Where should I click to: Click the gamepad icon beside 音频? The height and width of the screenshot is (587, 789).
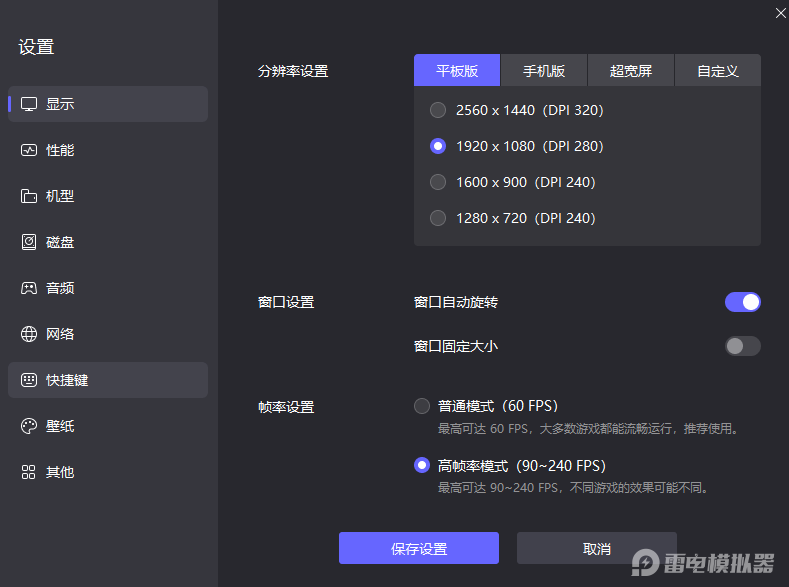29,288
